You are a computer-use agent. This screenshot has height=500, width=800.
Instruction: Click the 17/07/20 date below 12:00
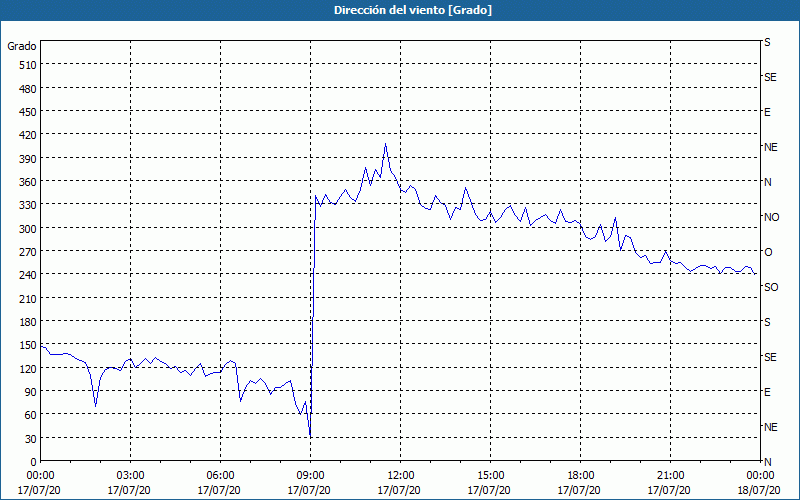399,490
